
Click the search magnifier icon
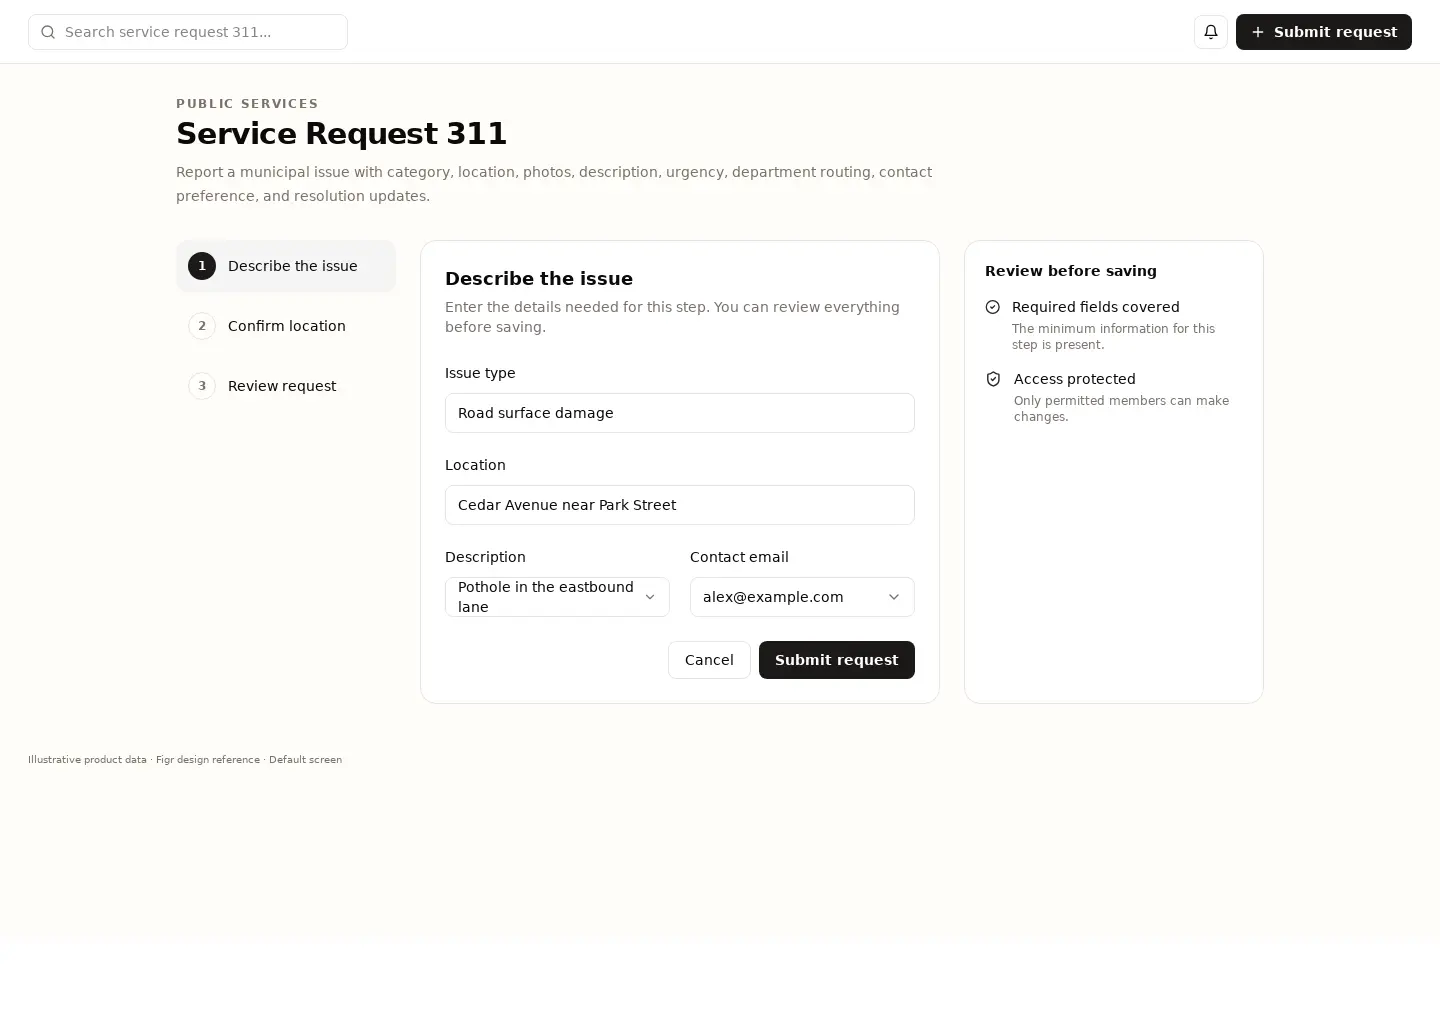[48, 32]
